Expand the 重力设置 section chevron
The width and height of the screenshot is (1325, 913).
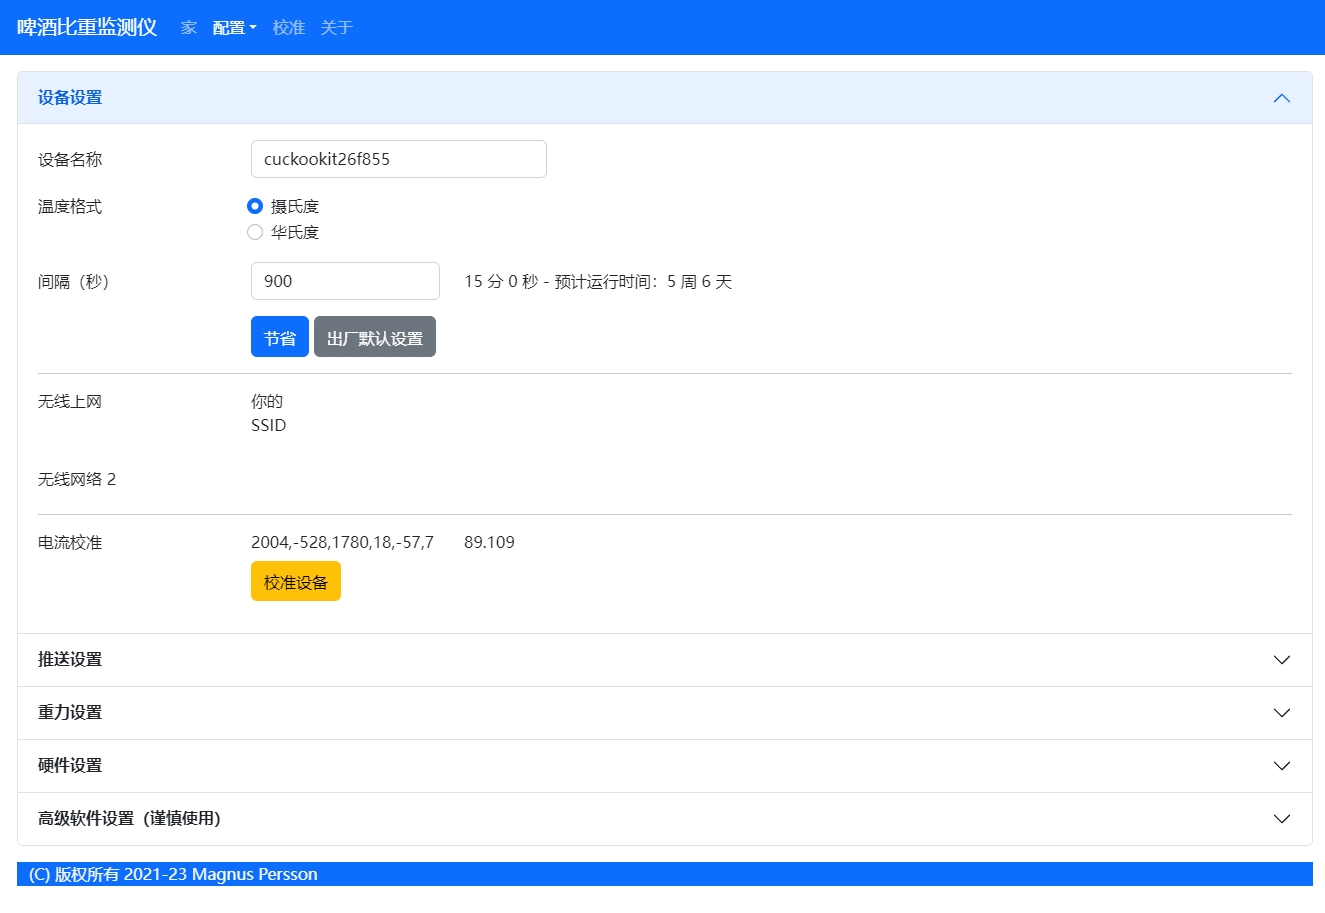click(1281, 713)
